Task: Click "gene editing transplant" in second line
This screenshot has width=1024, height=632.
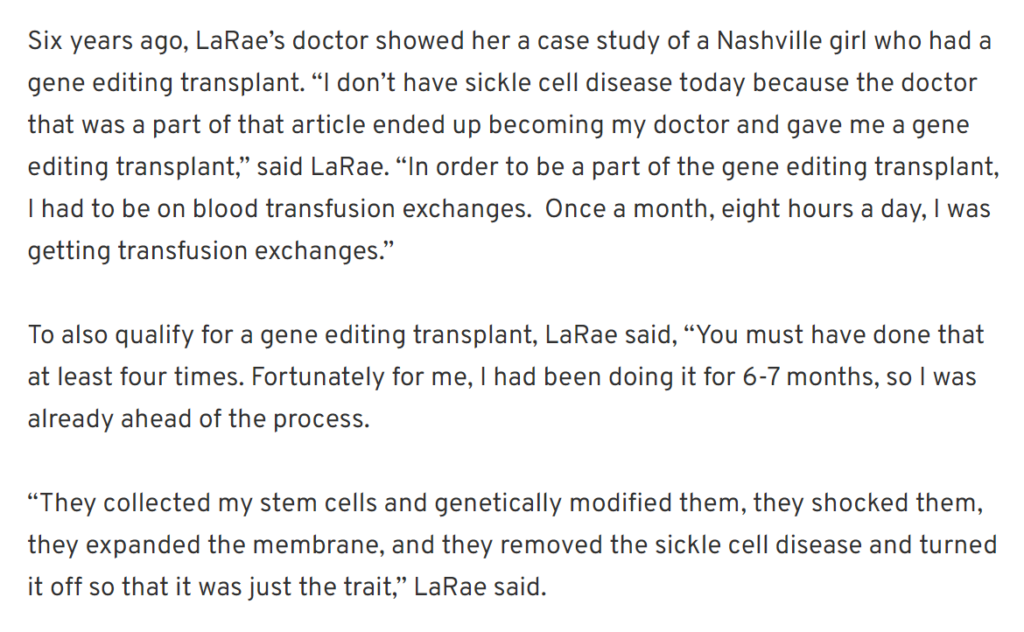Action: click(x=163, y=83)
